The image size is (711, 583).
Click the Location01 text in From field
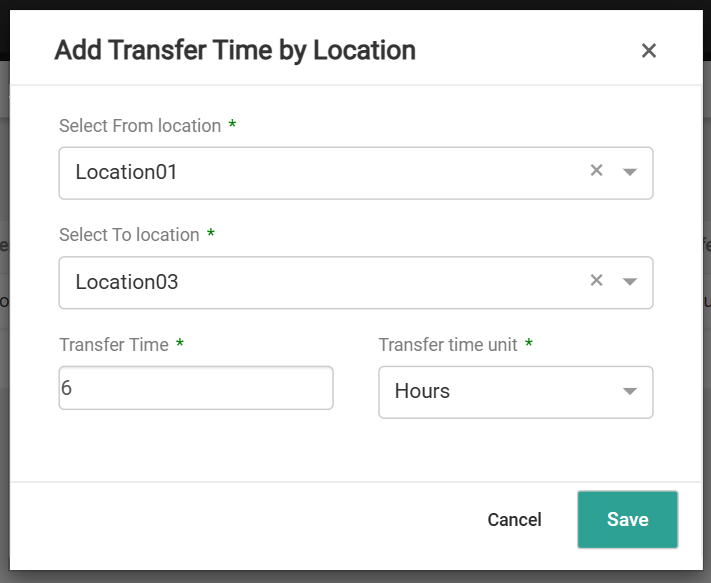126,172
